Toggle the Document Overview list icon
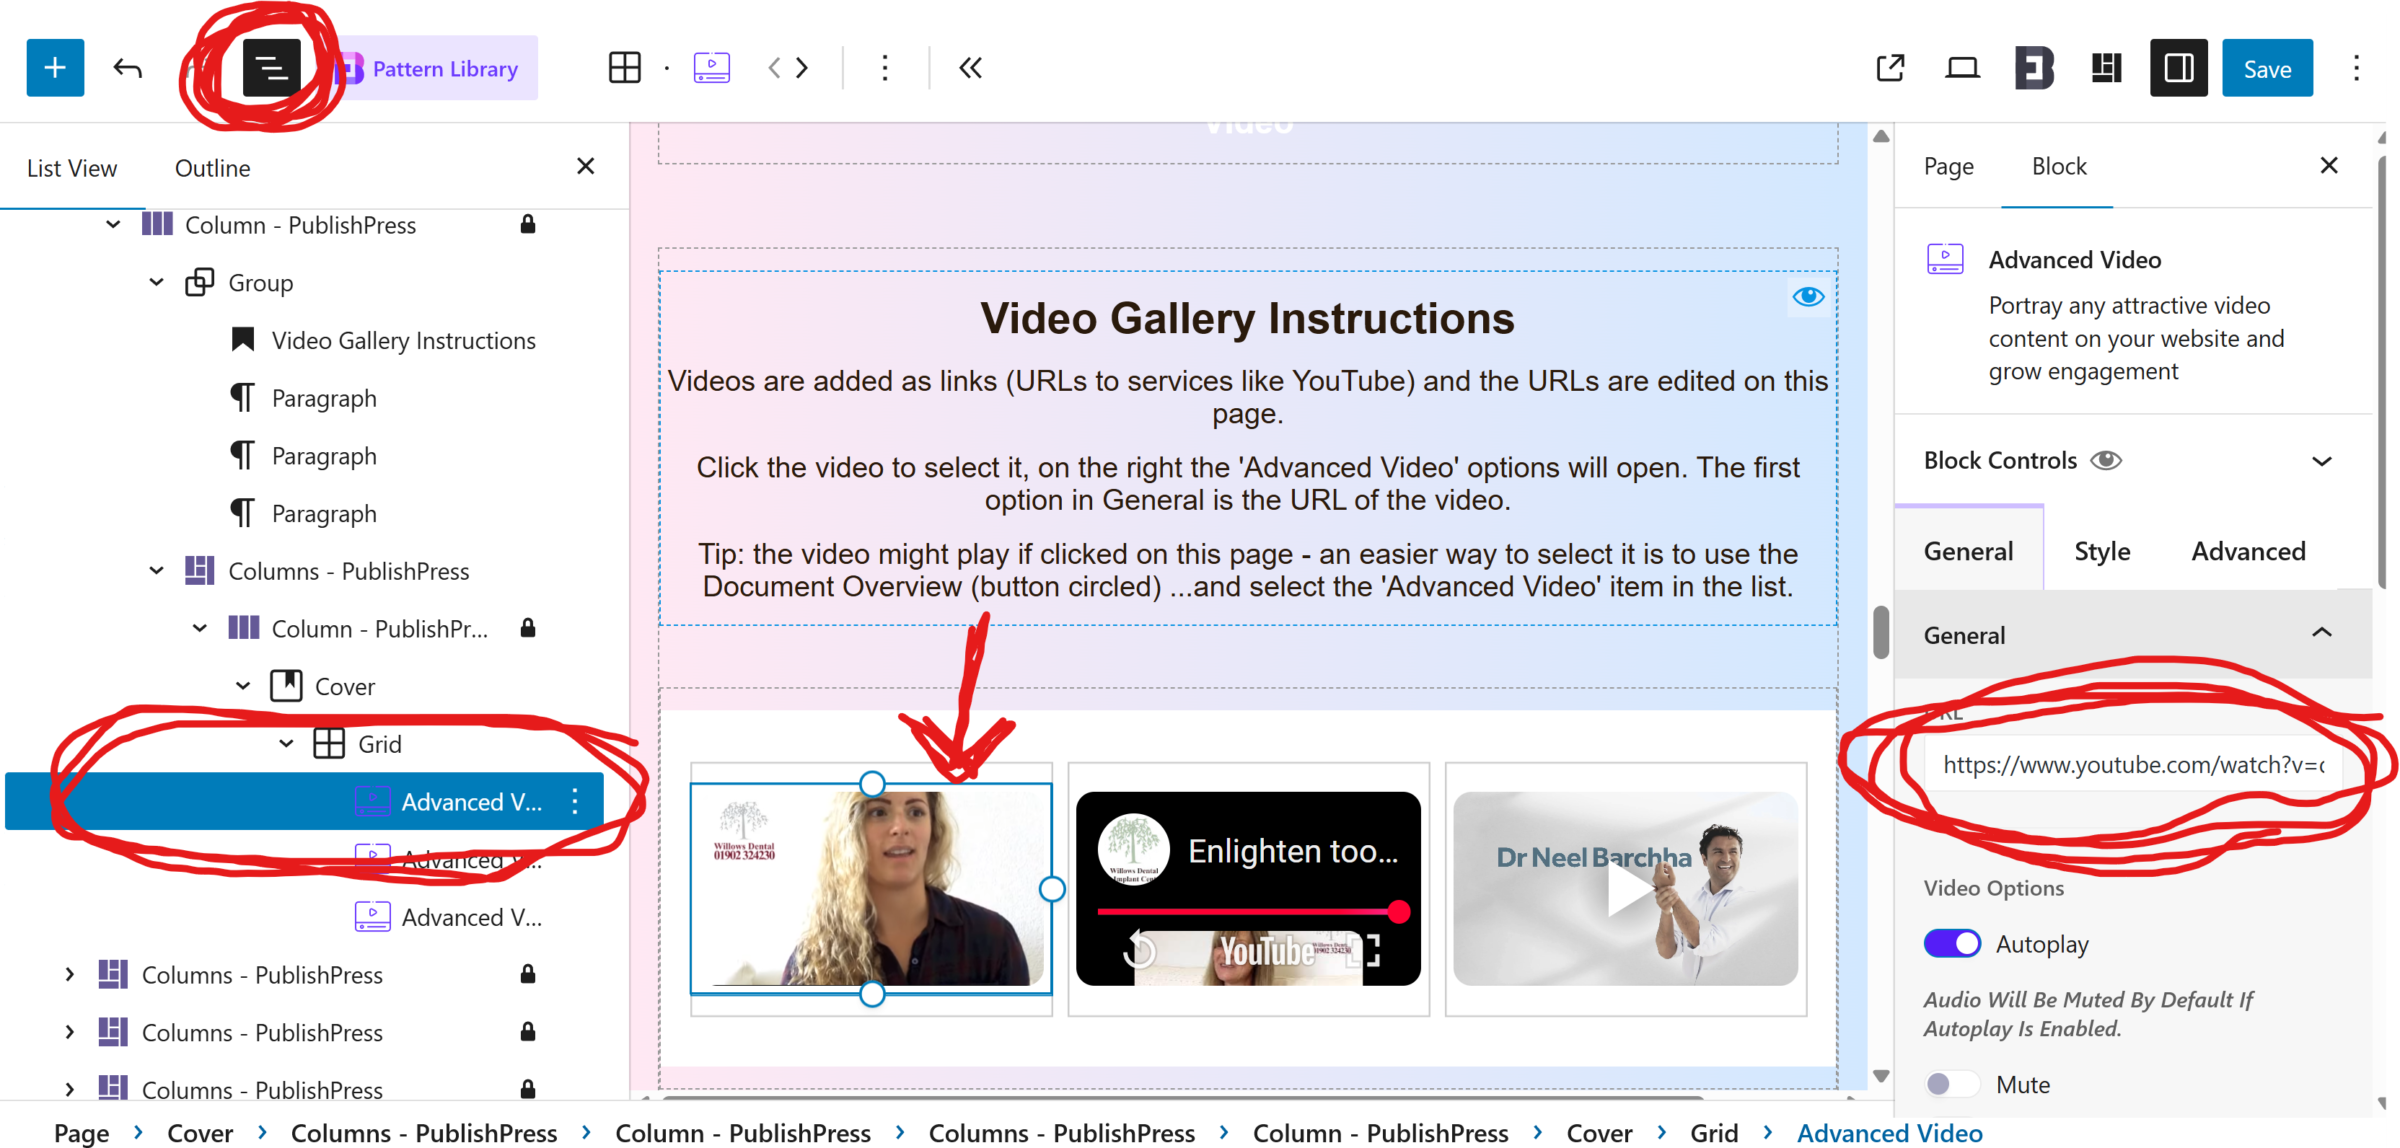Image resolution: width=2400 pixels, height=1148 pixels. click(x=271, y=68)
